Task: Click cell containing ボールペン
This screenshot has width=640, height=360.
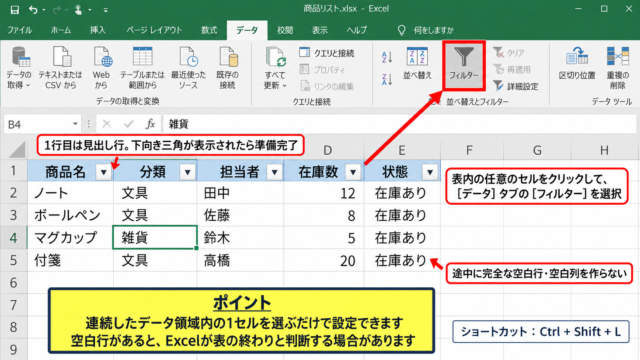Action: click(x=70, y=215)
